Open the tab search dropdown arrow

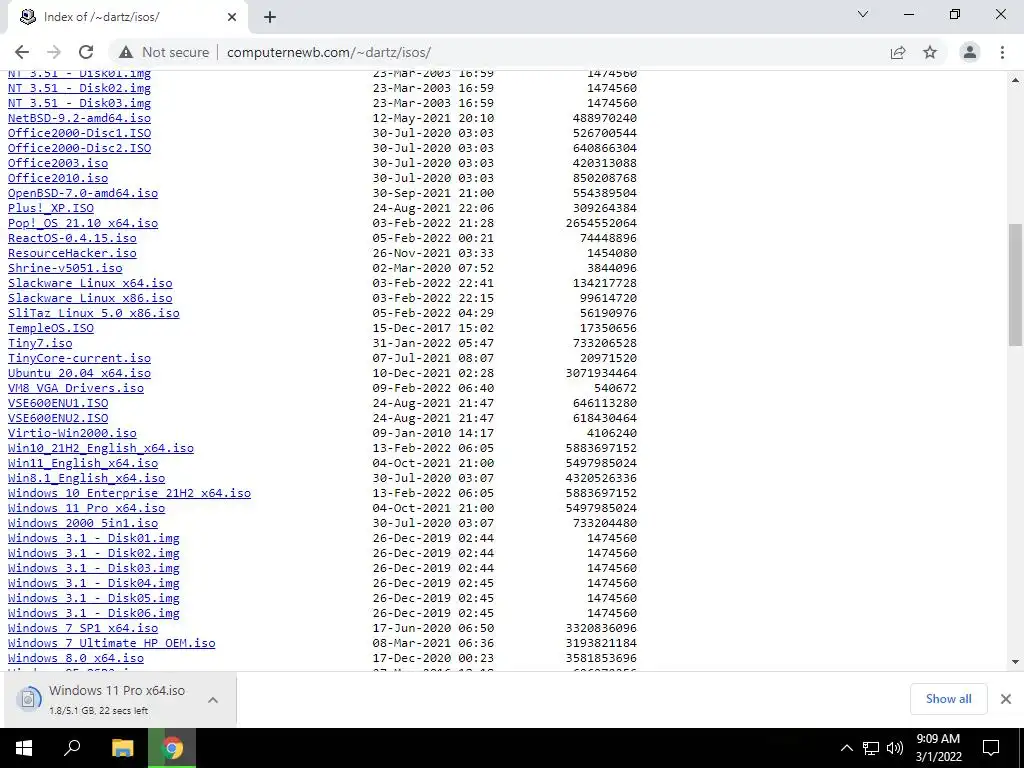click(x=863, y=14)
